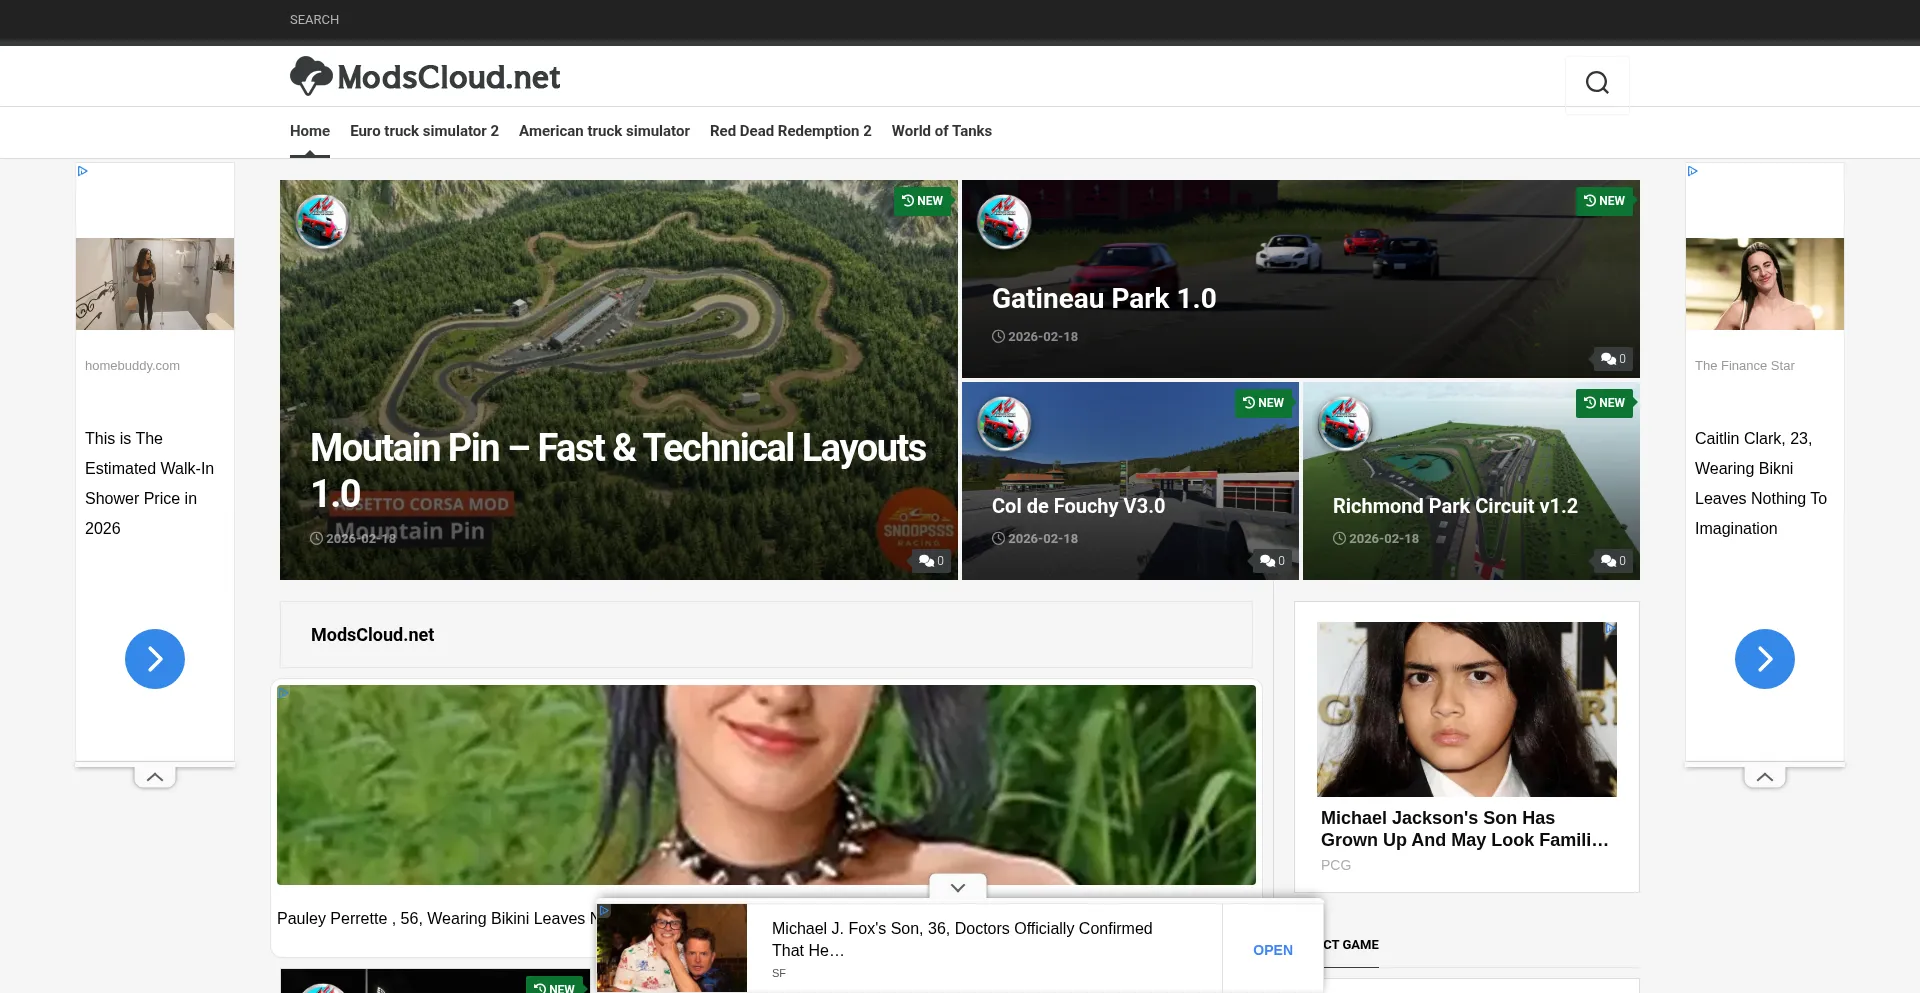Screen dimensions: 1920x993
Task: Collapse left sidebar ad with chevron
Action: (x=155, y=777)
